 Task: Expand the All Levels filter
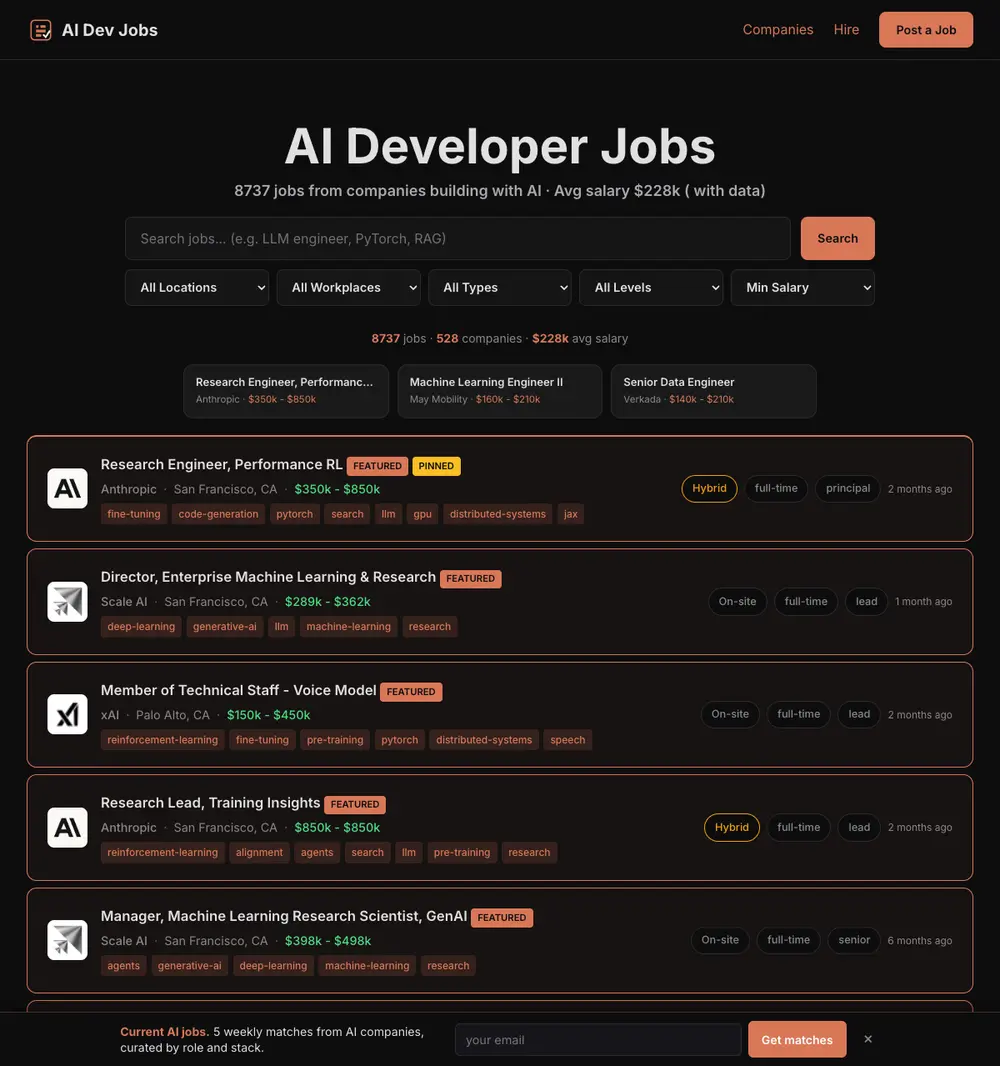651,288
